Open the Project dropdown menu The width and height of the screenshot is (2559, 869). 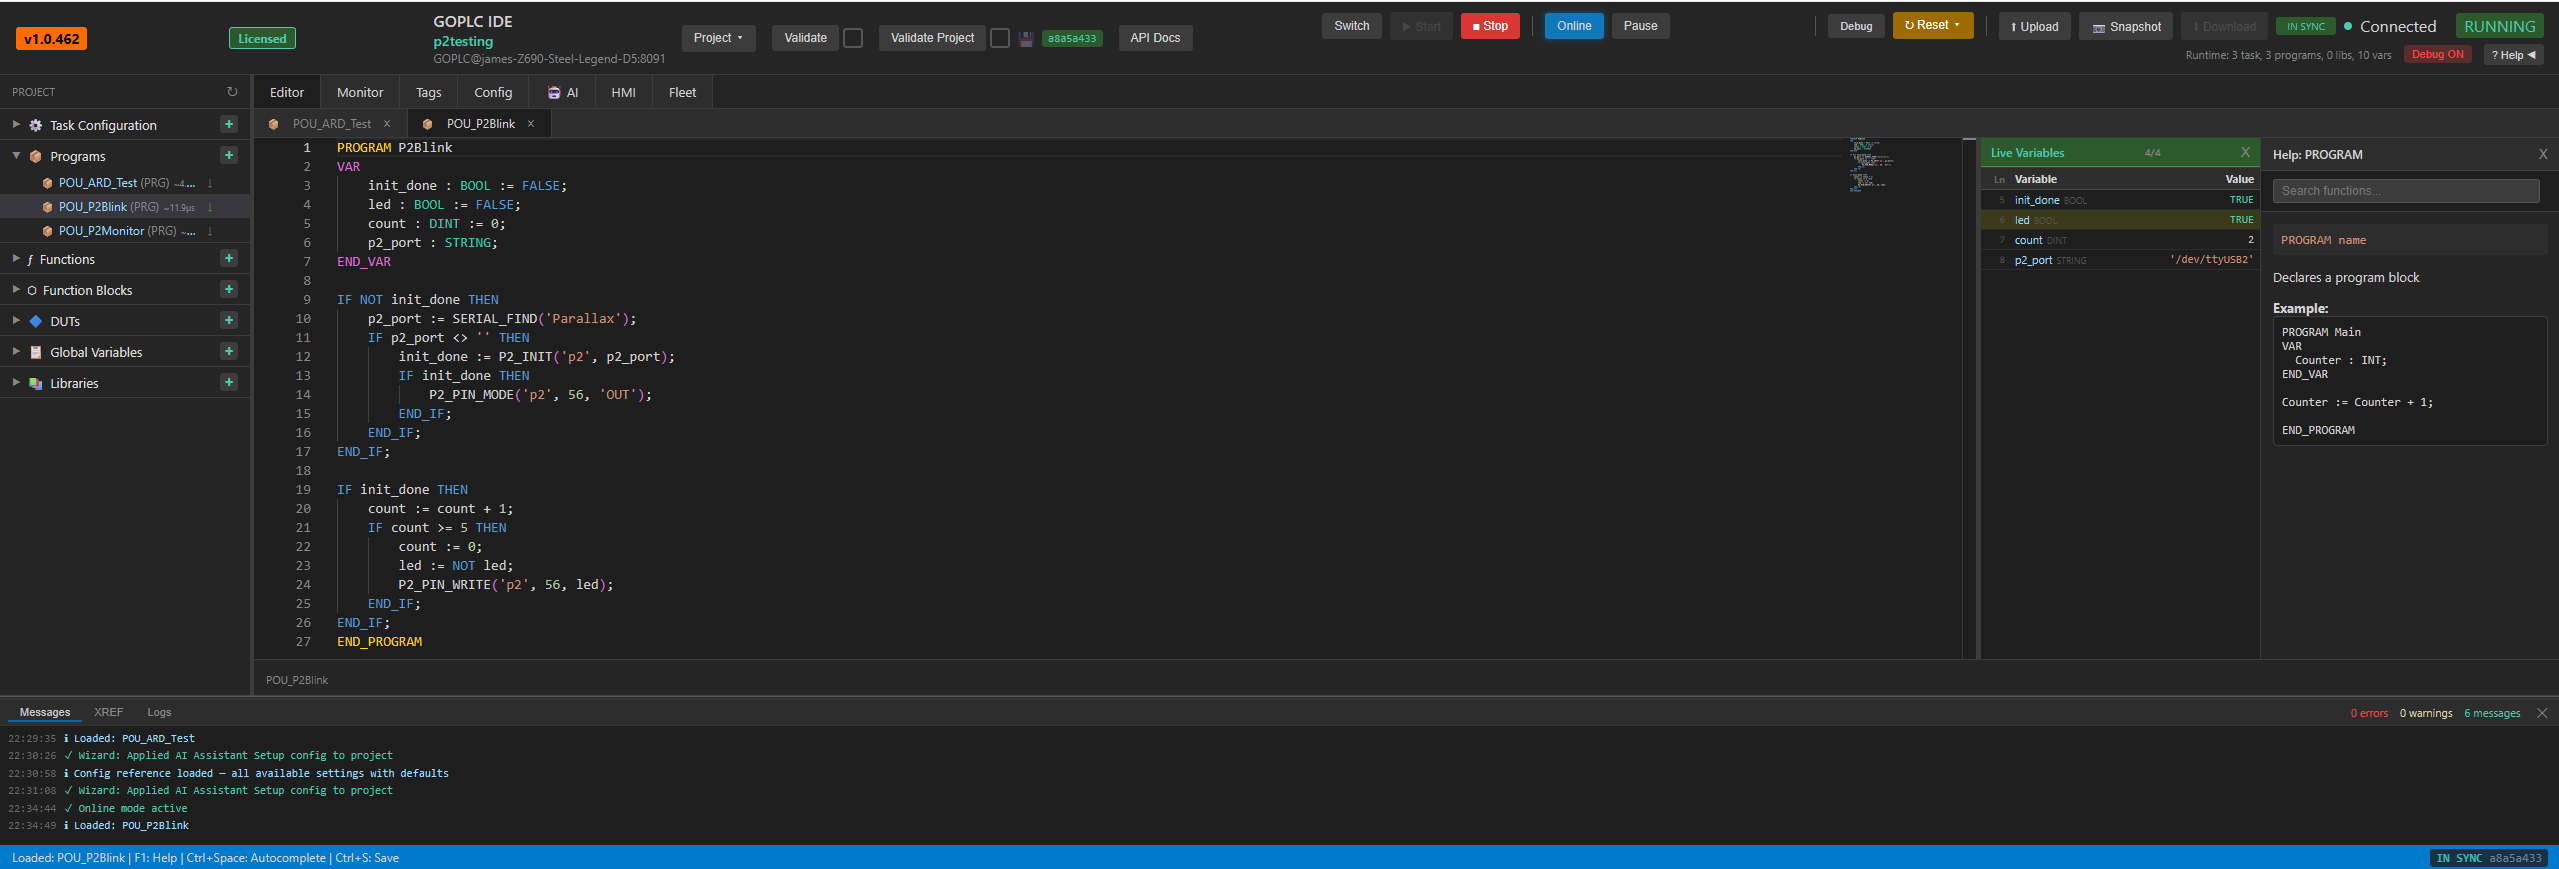click(718, 38)
